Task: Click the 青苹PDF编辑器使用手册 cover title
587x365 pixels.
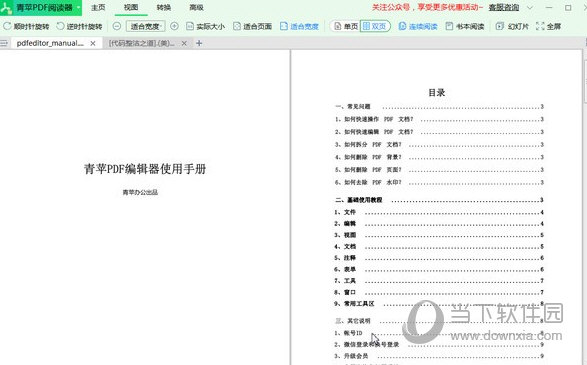Action: coord(145,169)
